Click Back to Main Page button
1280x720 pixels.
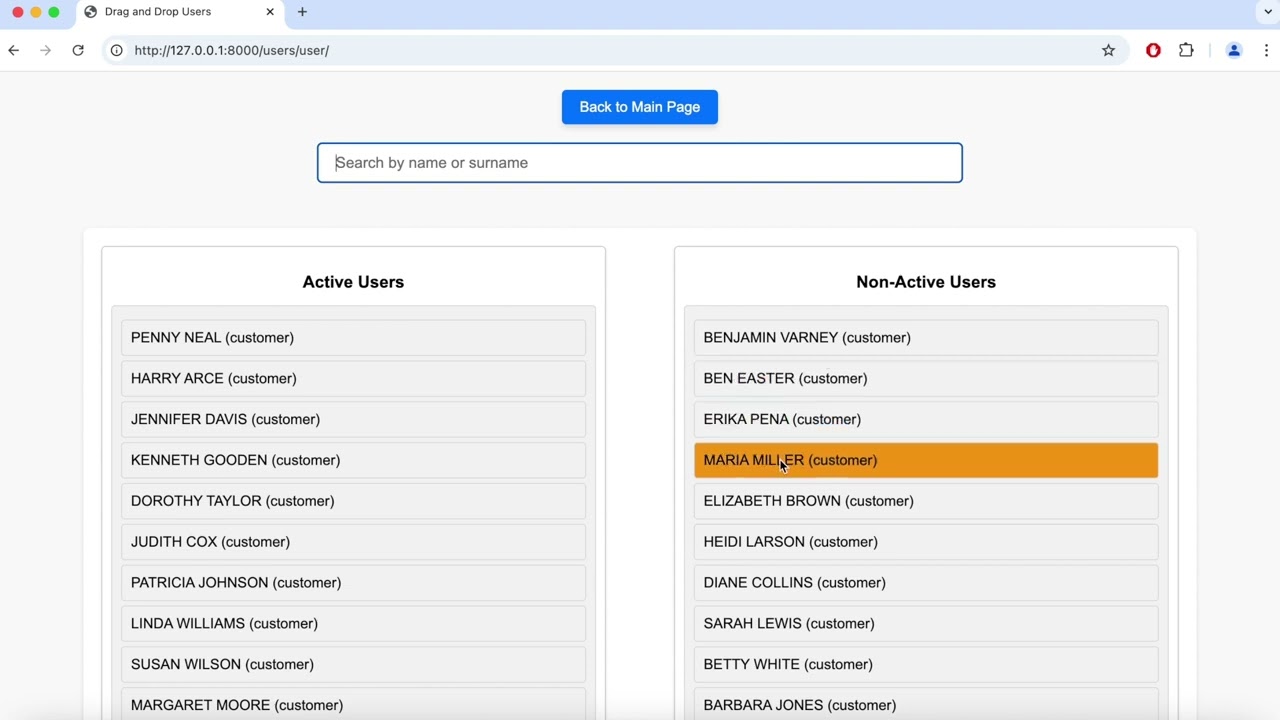click(x=640, y=107)
